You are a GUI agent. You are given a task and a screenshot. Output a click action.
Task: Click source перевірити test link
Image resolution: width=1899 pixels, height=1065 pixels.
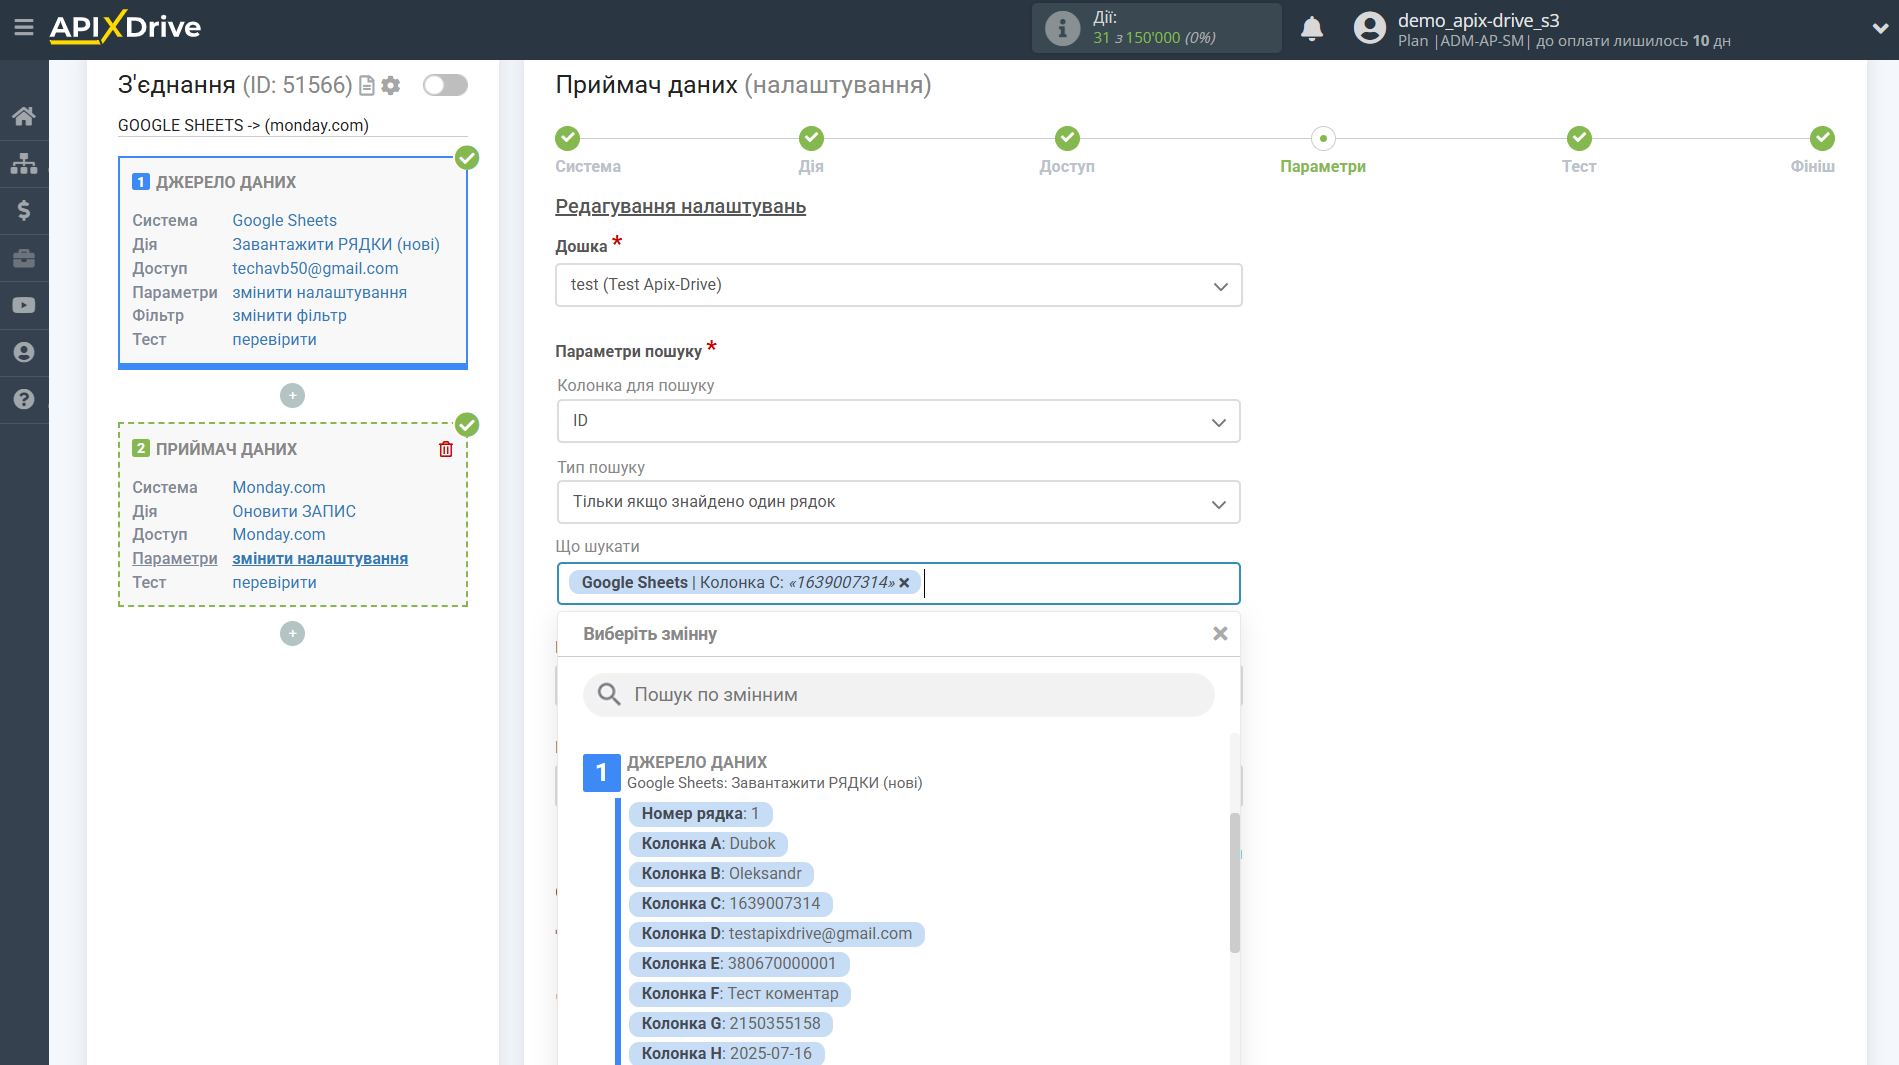pos(274,339)
